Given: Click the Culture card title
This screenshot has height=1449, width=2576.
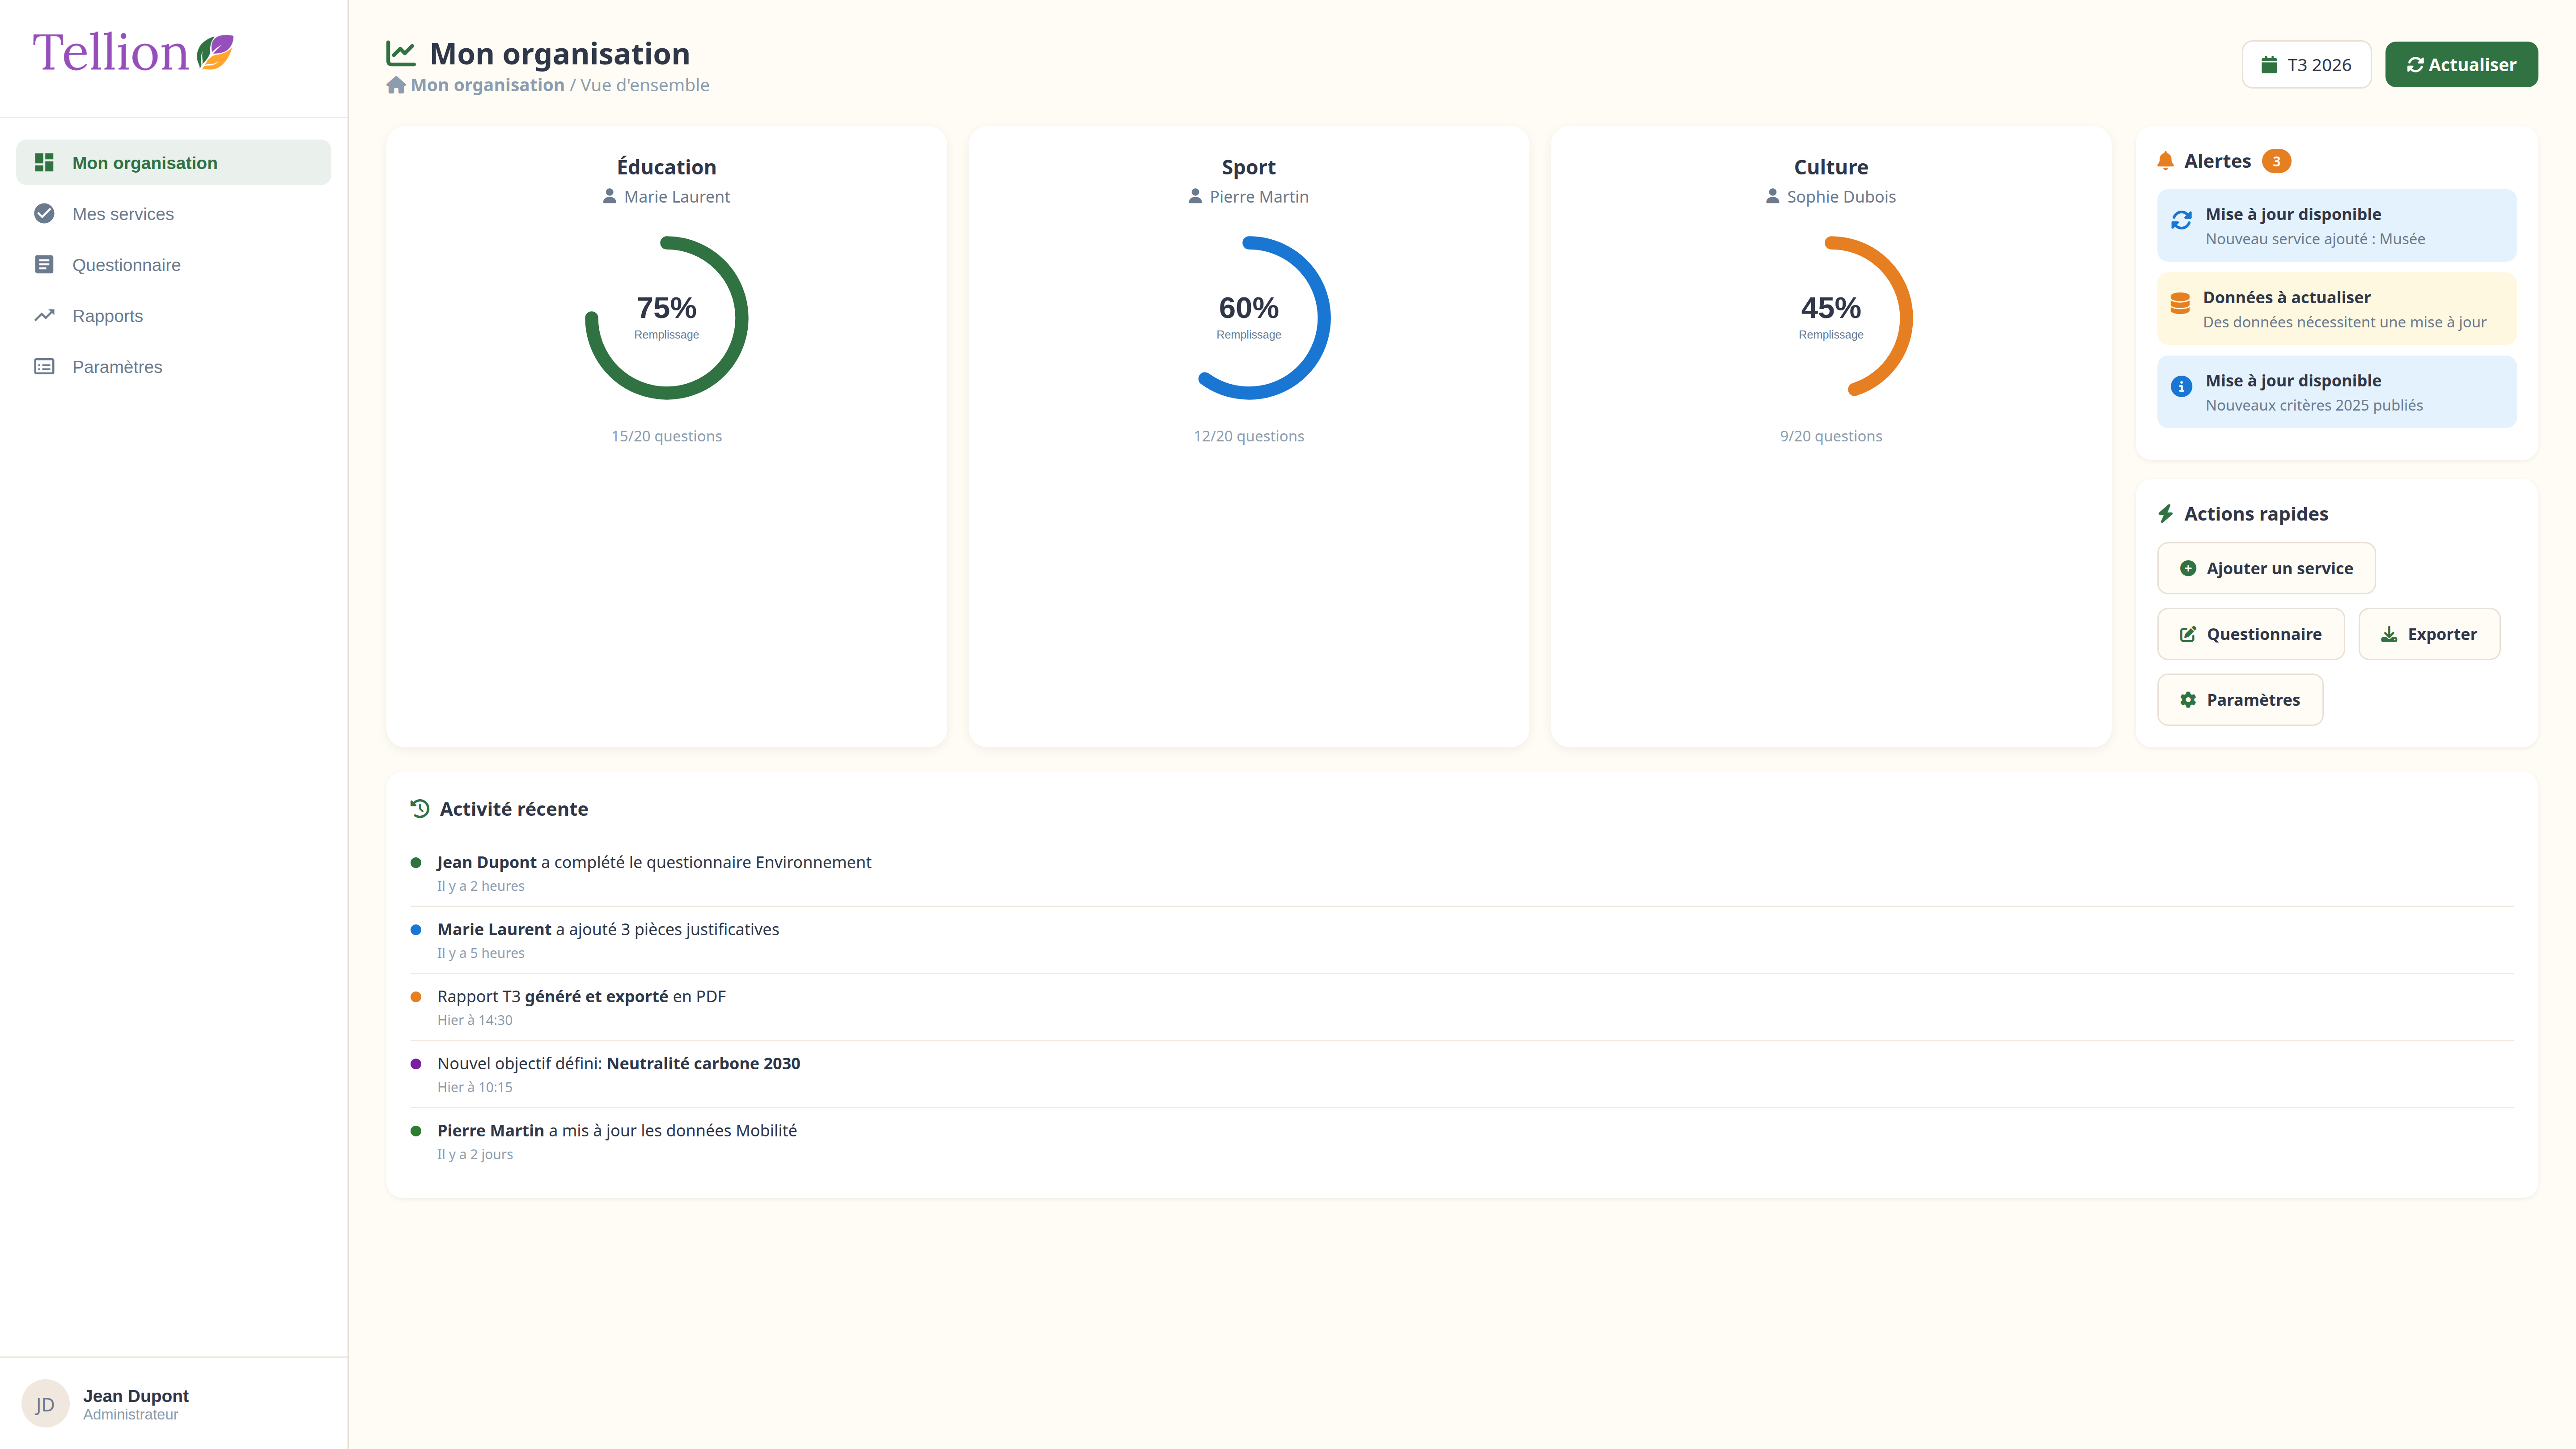Looking at the screenshot, I should (1830, 167).
